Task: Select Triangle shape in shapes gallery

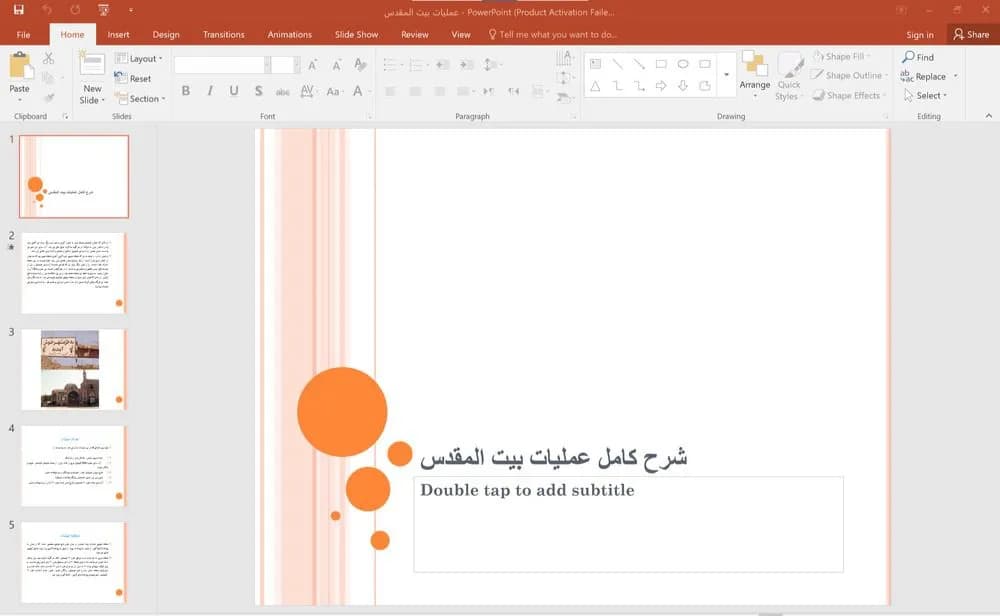Action: pos(595,85)
